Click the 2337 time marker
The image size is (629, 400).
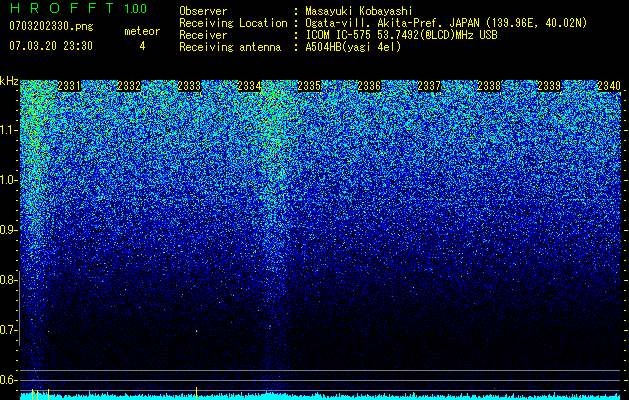click(x=429, y=86)
